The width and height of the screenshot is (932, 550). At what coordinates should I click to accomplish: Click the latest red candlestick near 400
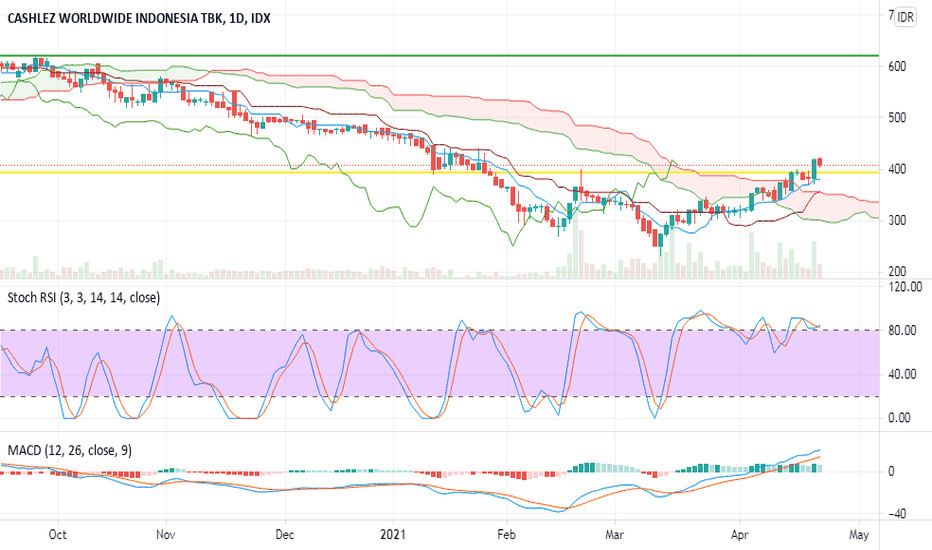point(820,162)
